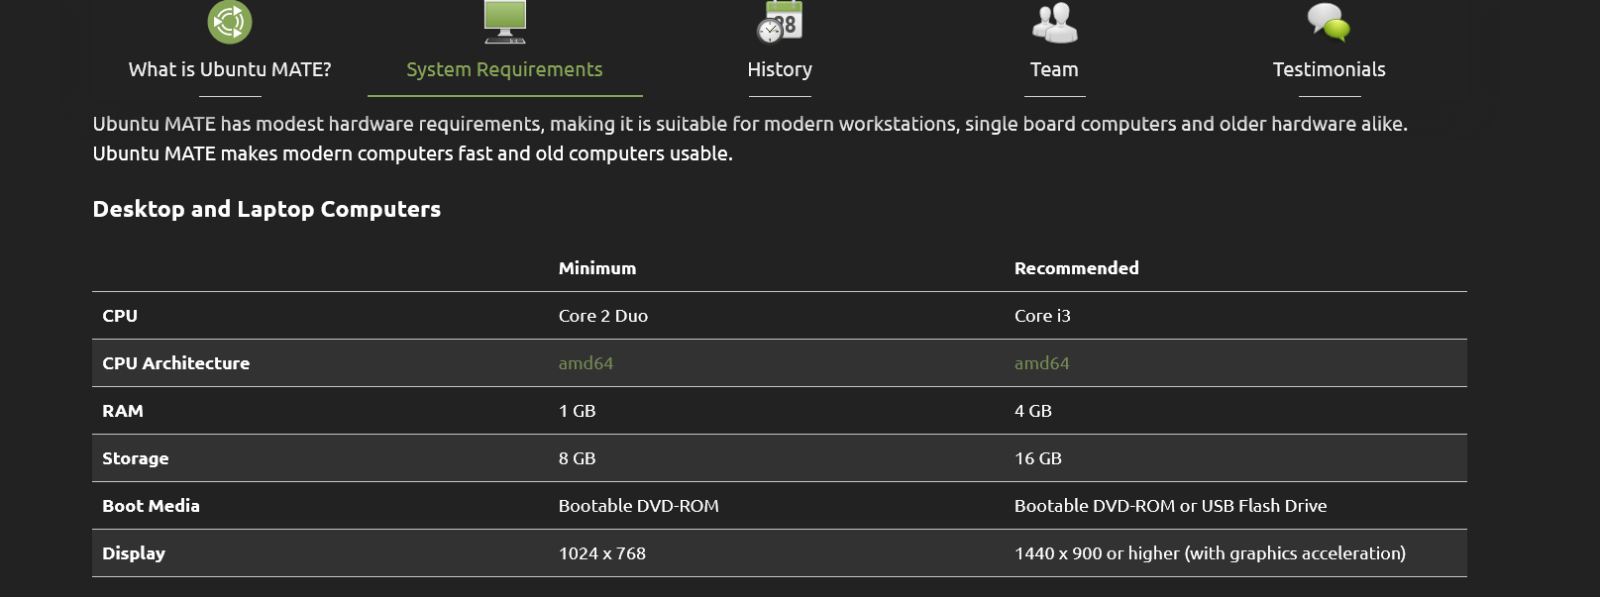
Task: Click the "Desktop and Laptop Computers" heading
Action: [x=267, y=209]
